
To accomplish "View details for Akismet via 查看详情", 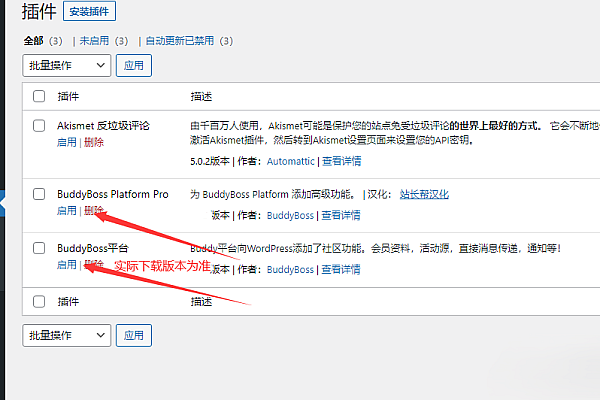I will click(x=341, y=161).
